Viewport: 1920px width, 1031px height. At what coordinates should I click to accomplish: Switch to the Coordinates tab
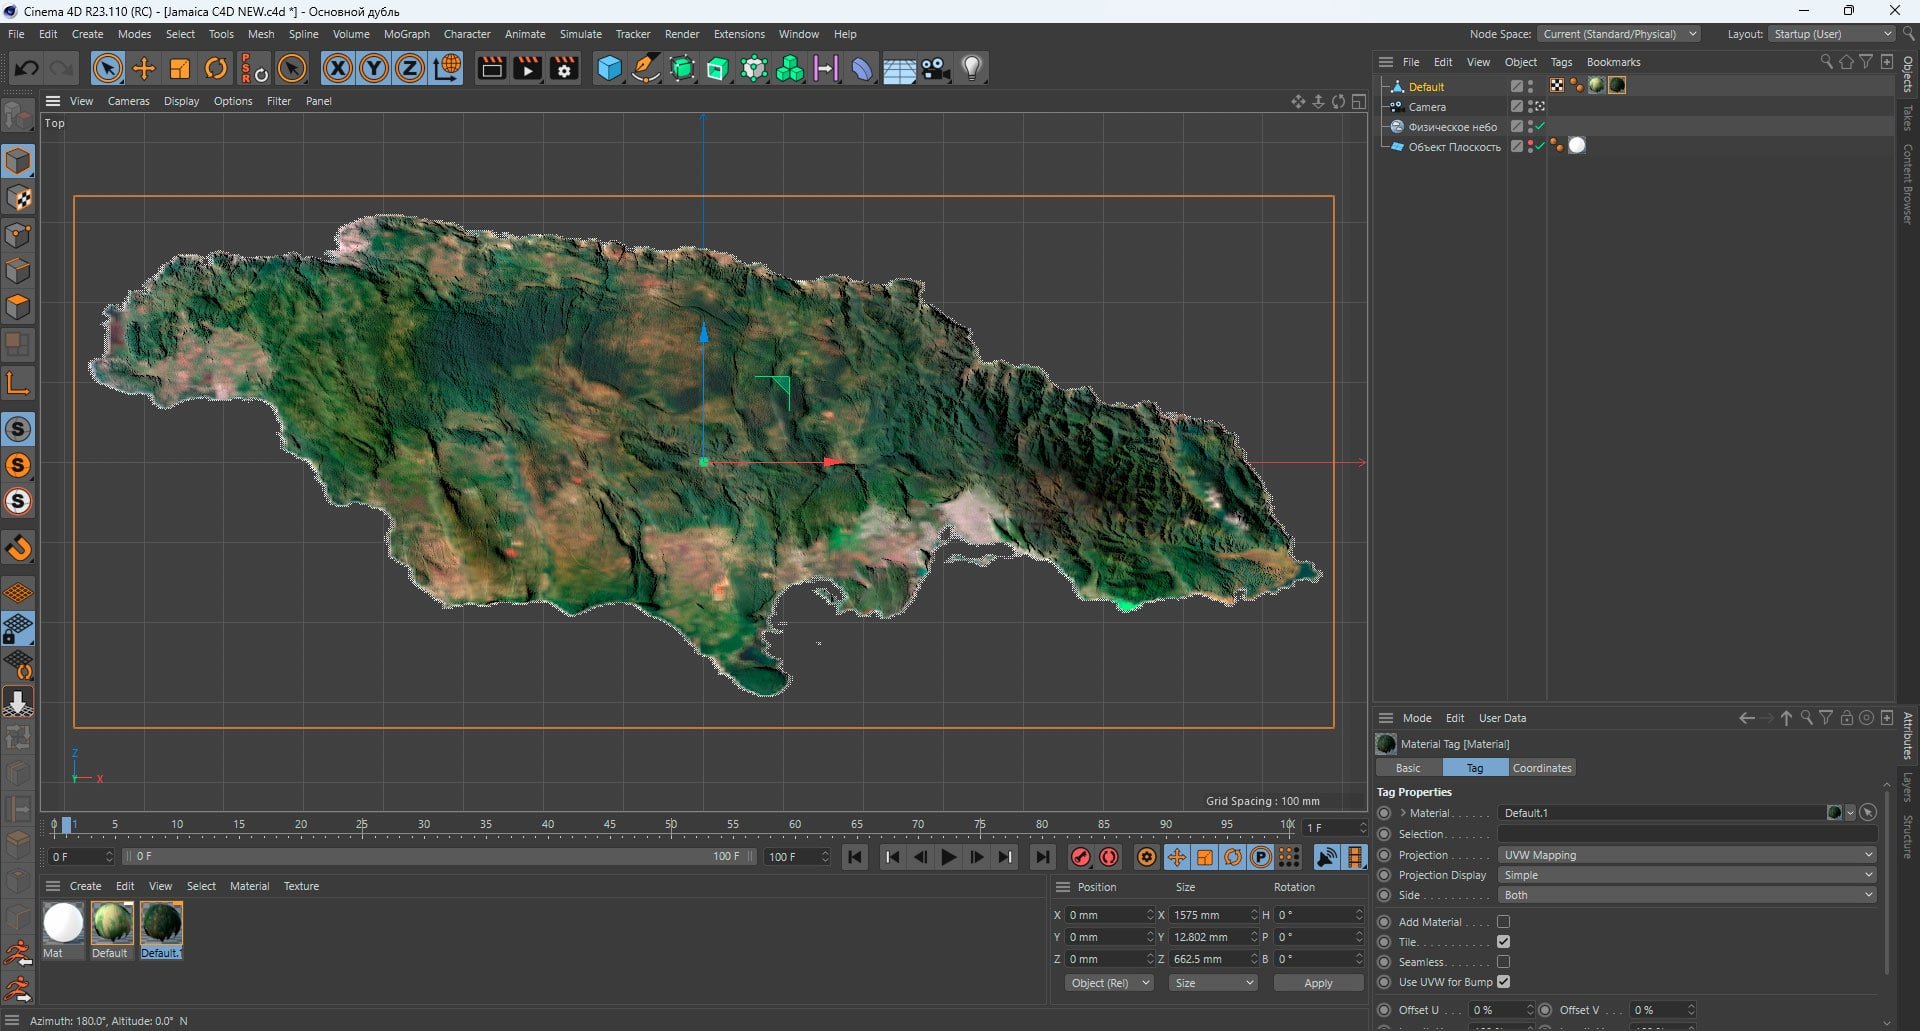tap(1541, 768)
